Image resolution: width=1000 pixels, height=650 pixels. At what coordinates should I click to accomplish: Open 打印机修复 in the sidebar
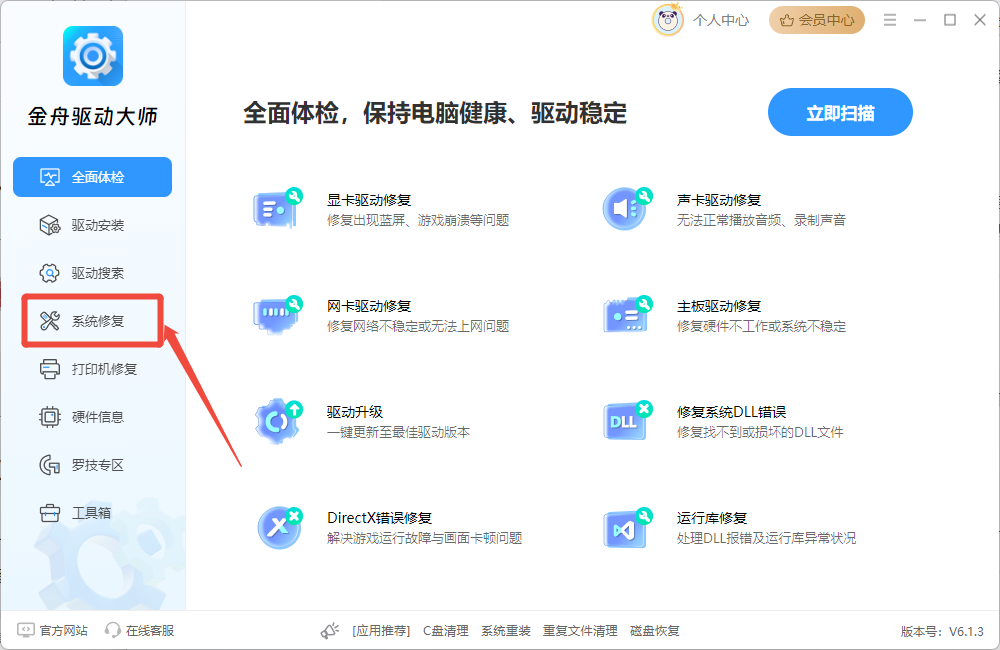(92, 369)
